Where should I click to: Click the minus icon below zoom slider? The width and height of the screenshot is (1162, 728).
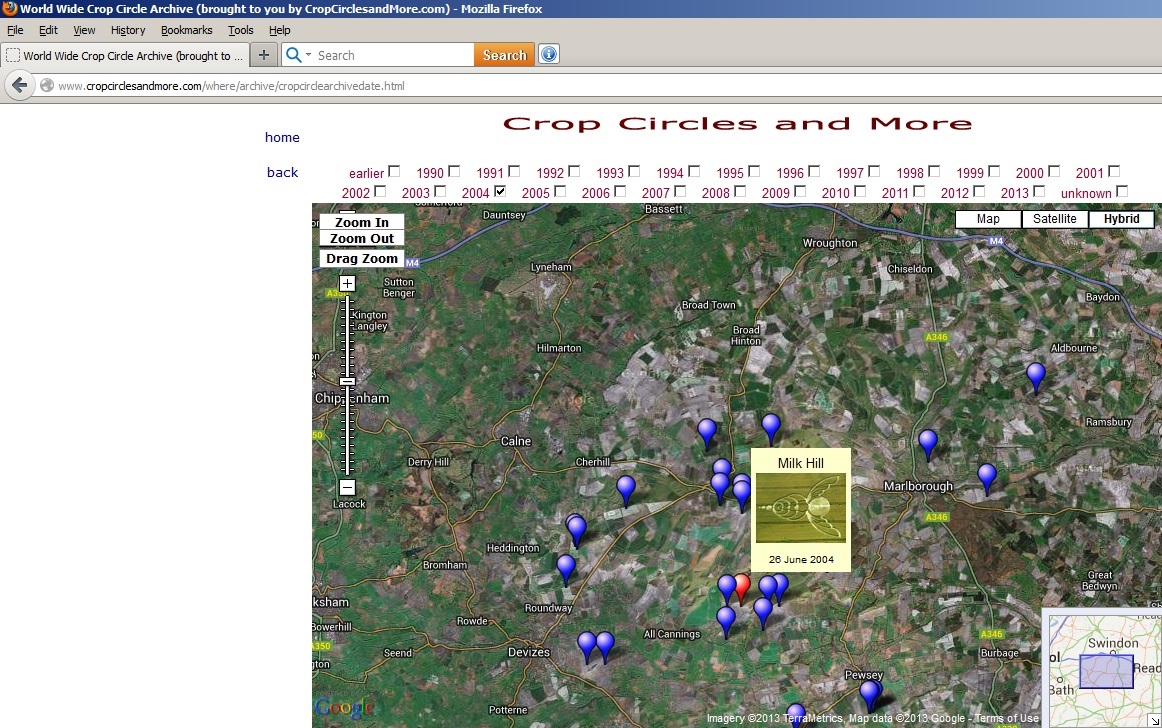347,488
